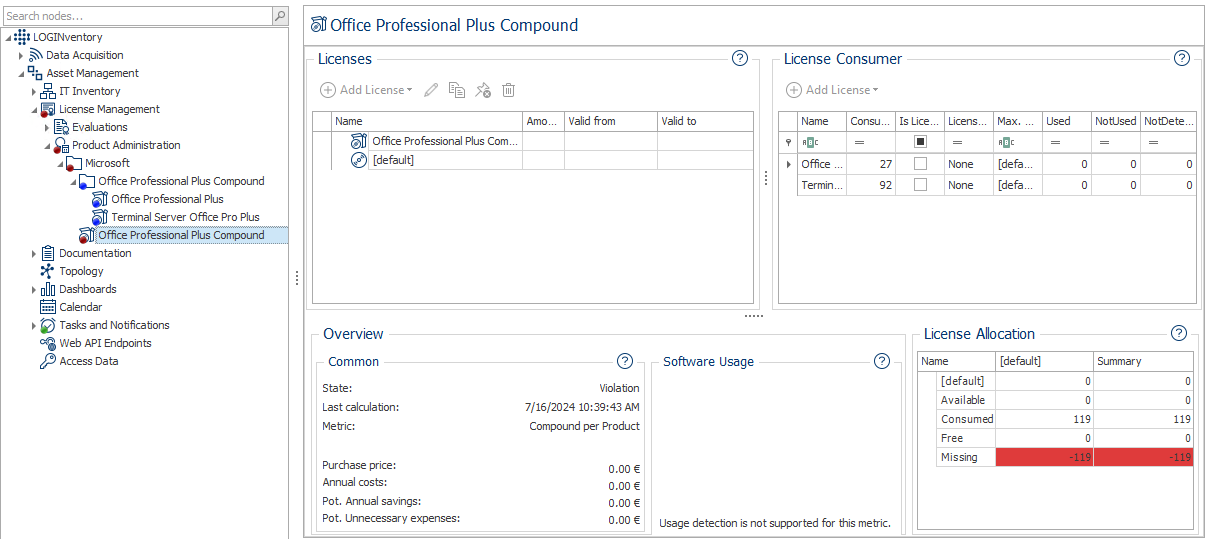Click the delete trash icon in Licenses toolbar
Viewport: 1206px width, 539px height.
[508, 90]
